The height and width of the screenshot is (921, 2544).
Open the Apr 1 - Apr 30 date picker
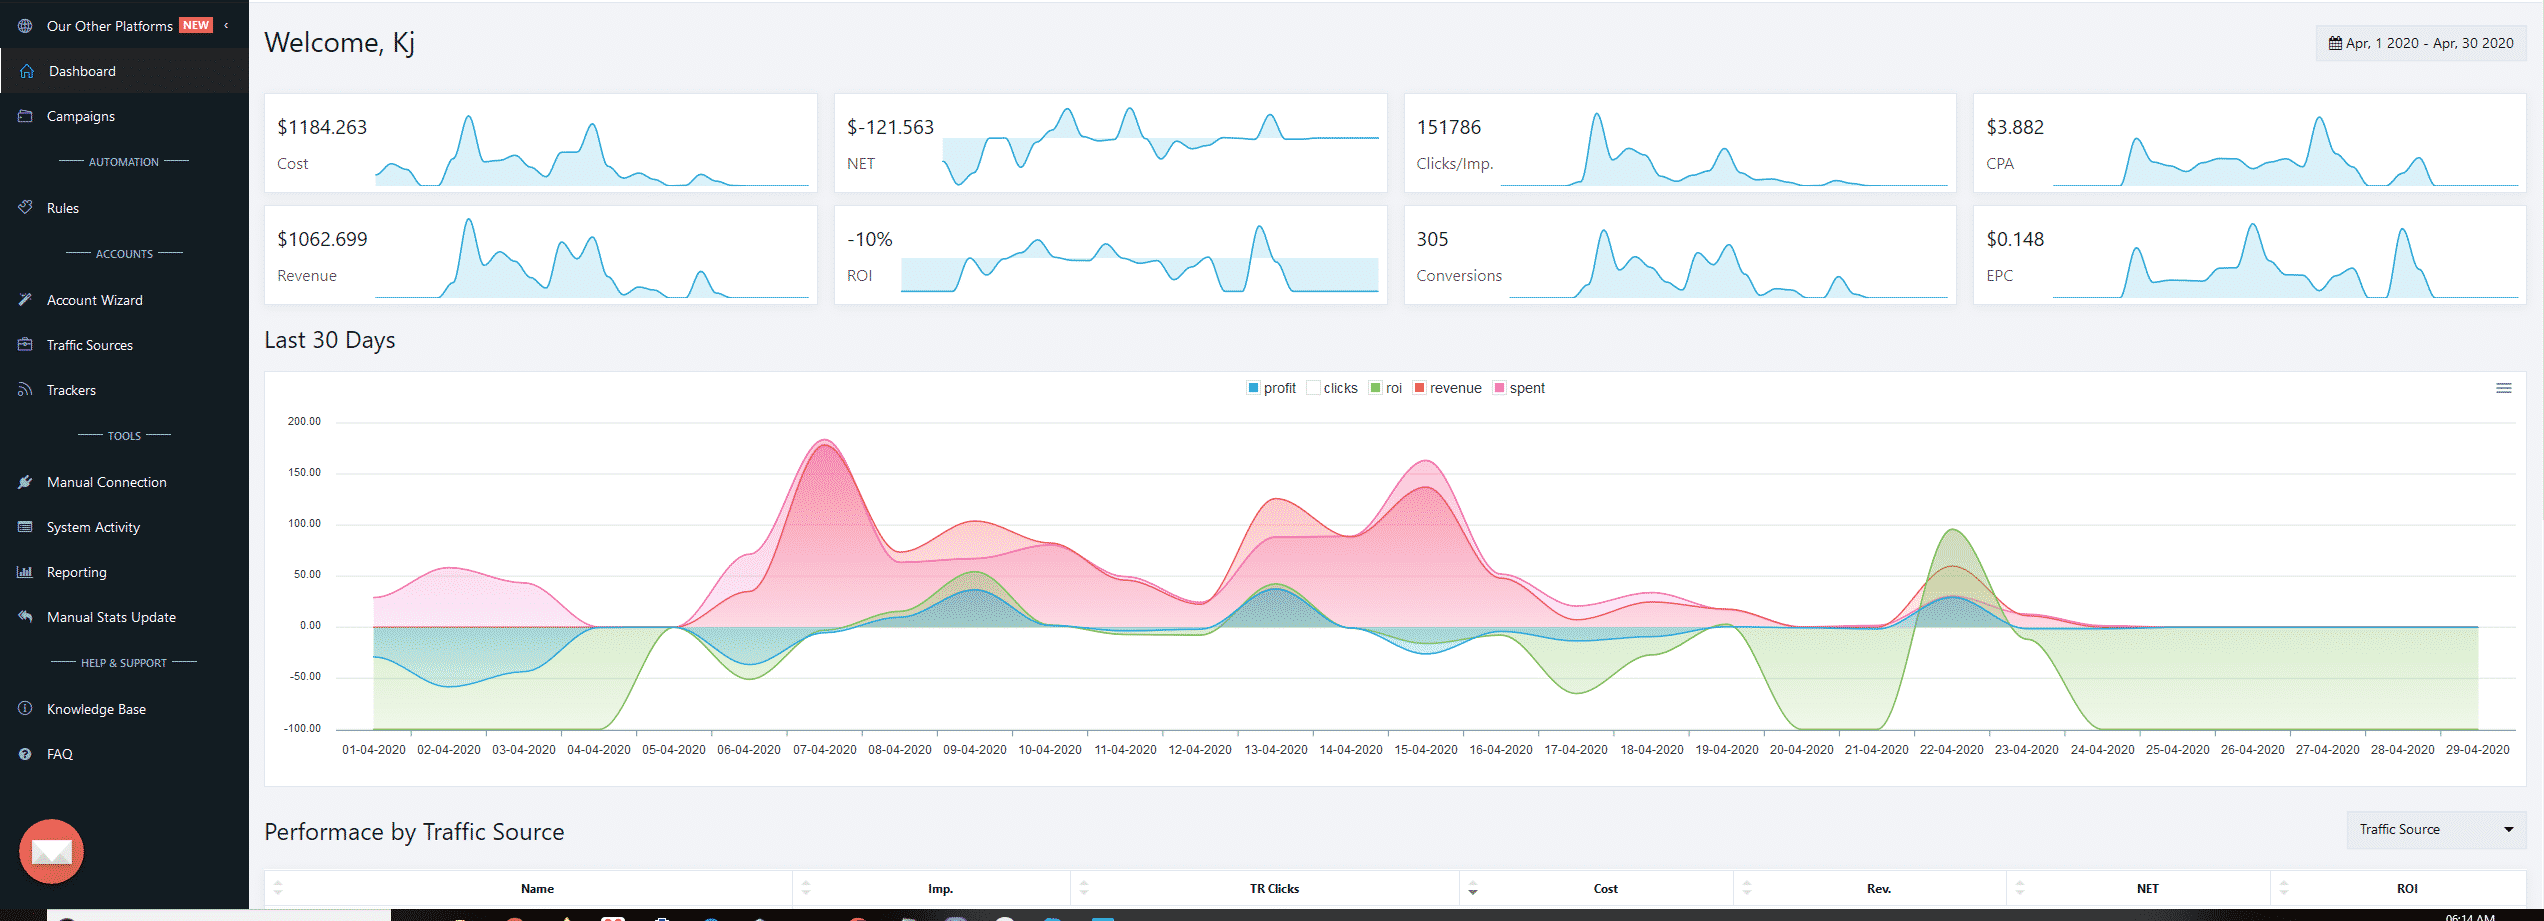point(2421,43)
